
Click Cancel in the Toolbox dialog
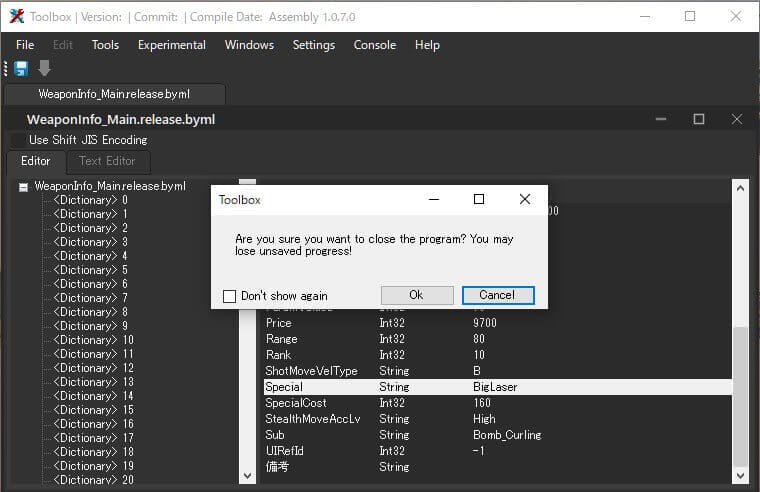click(498, 295)
